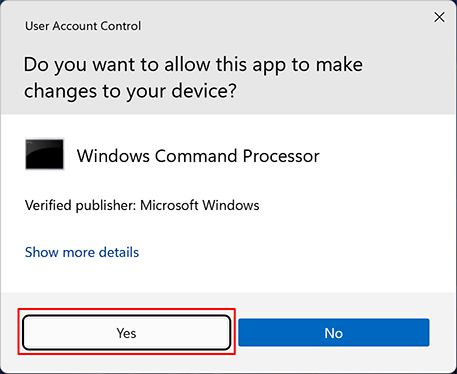This screenshot has width=457, height=374.
Task: Click the Windows Command Processor app name
Action: tap(198, 156)
